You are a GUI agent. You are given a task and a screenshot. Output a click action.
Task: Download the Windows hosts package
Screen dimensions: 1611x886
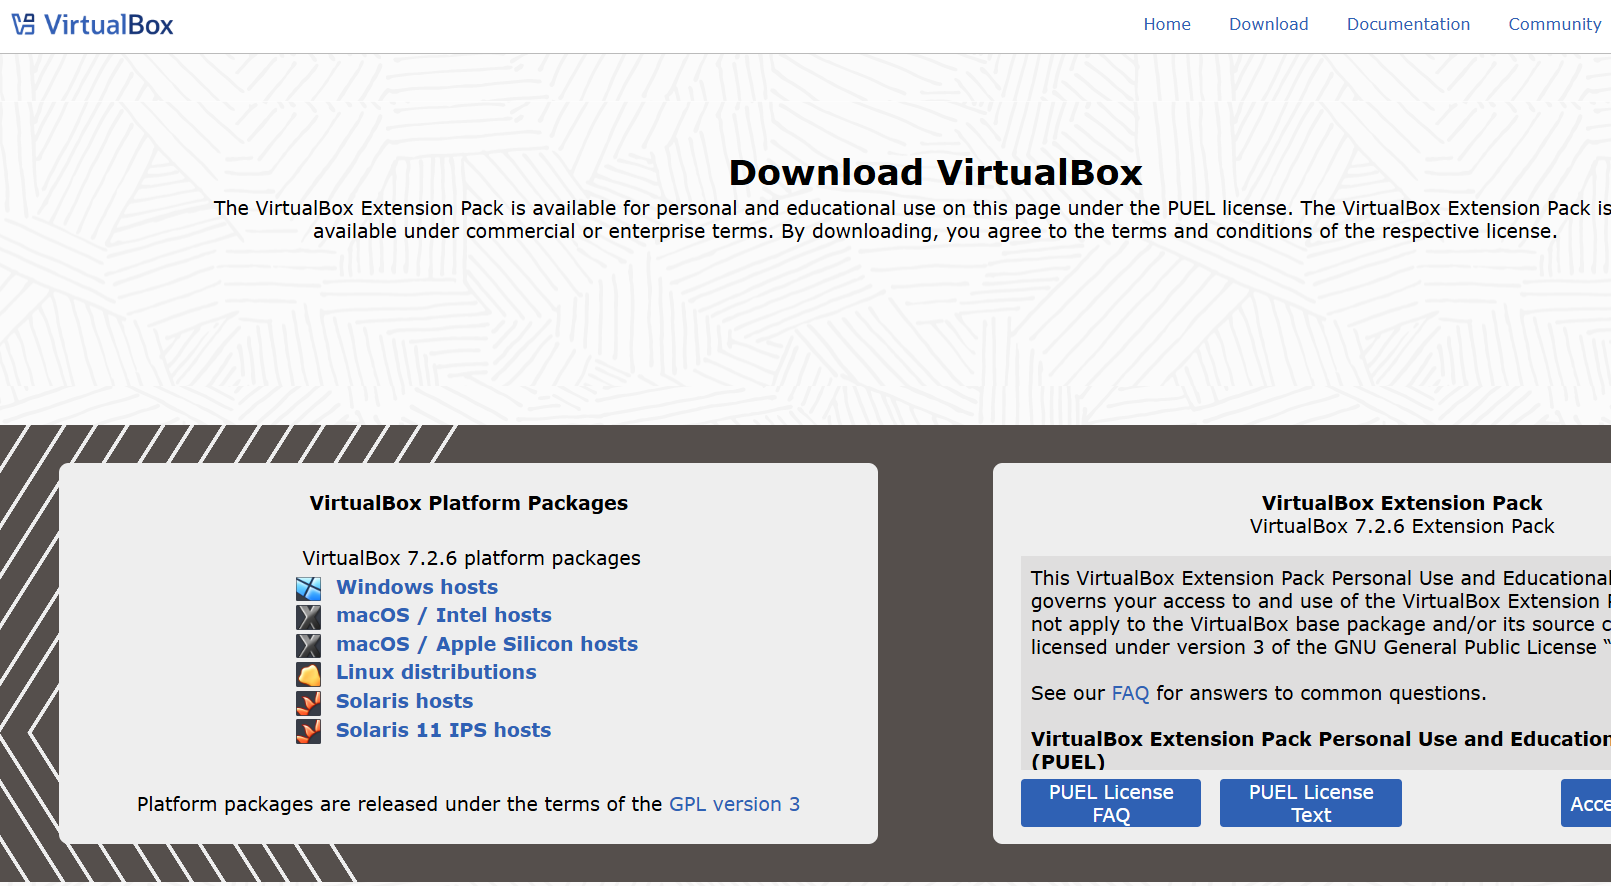click(417, 587)
